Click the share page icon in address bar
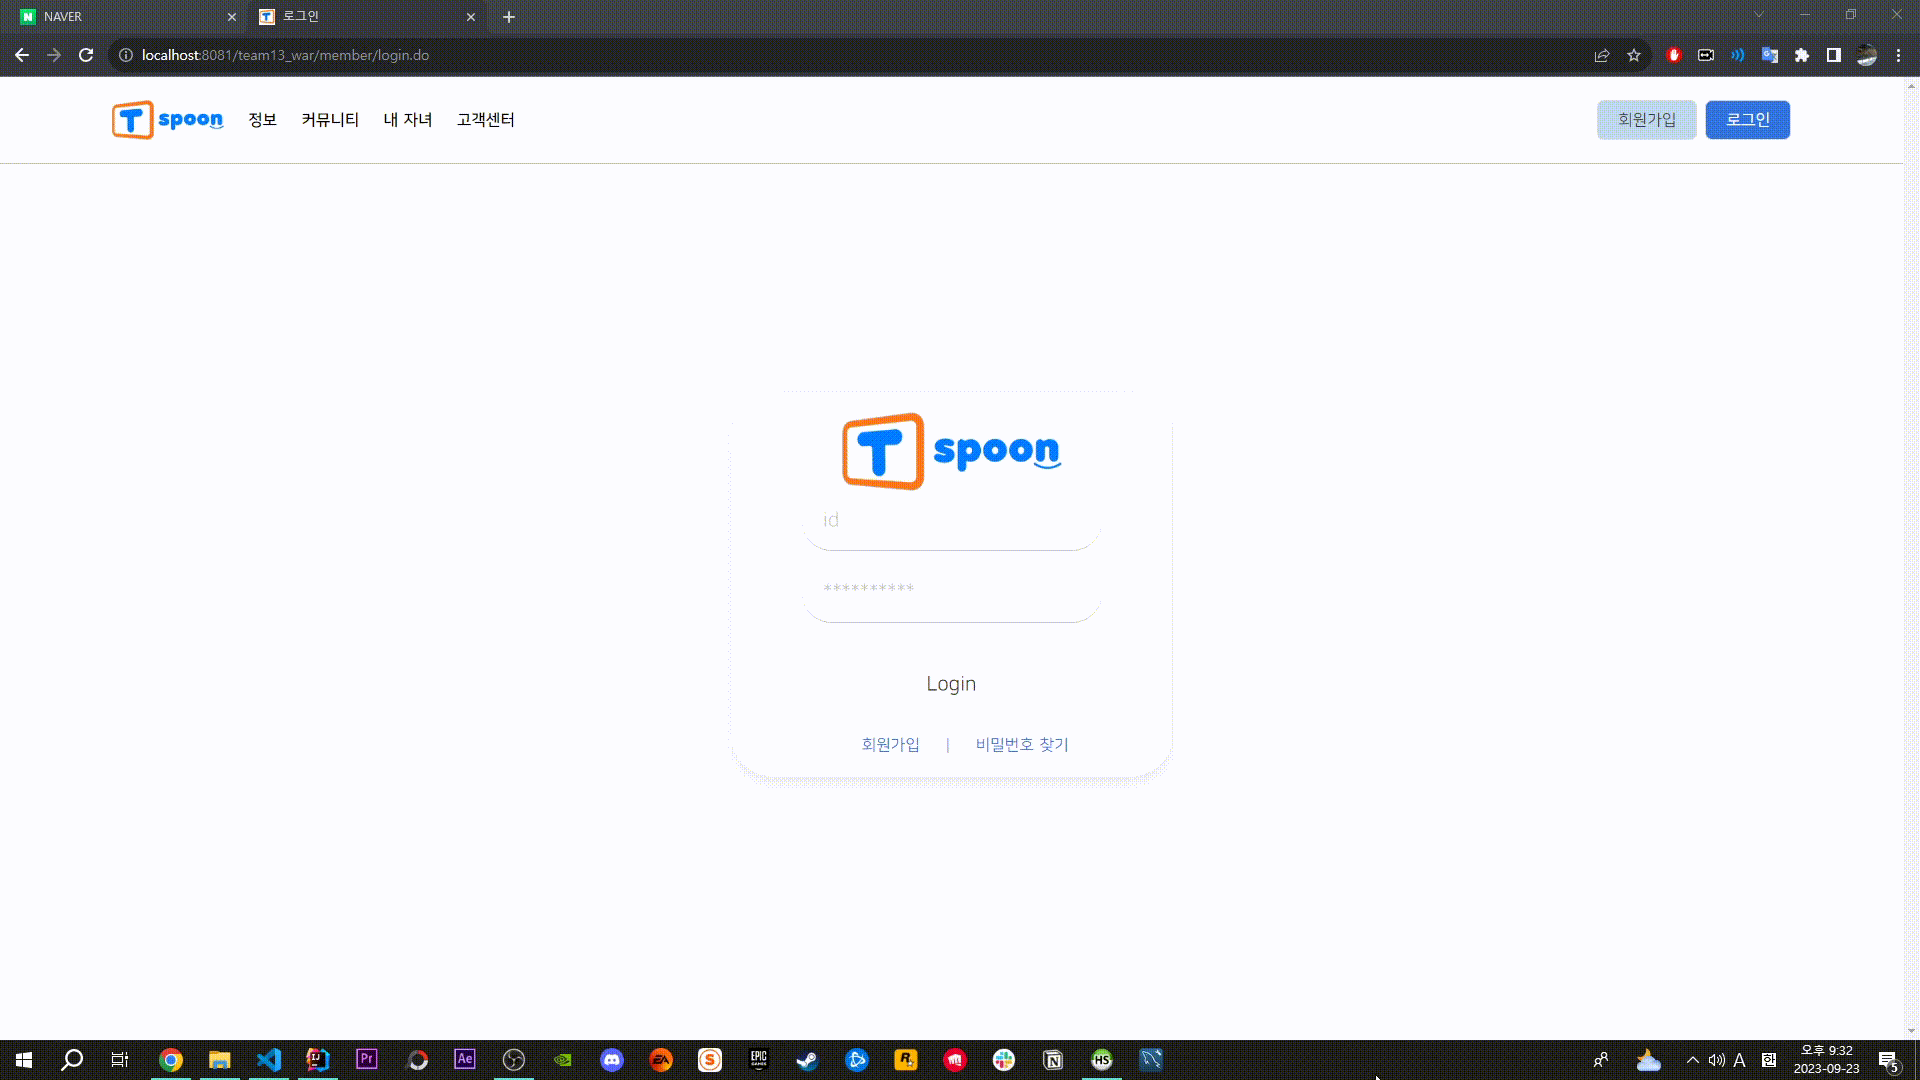 1602,55
